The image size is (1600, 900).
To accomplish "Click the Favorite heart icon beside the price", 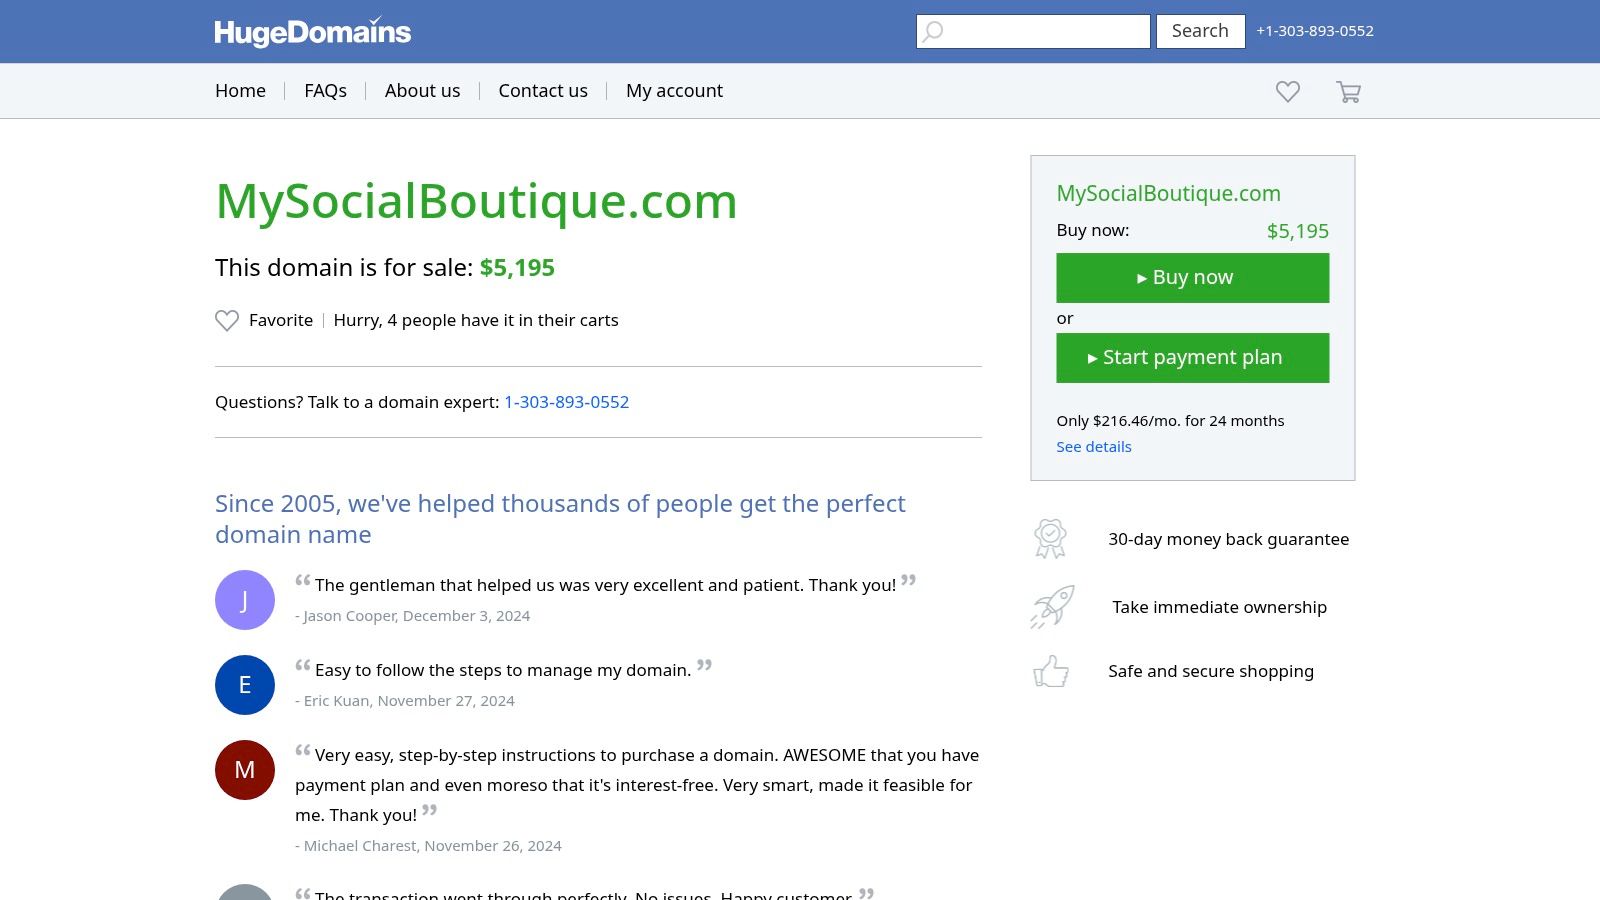I will (227, 320).
